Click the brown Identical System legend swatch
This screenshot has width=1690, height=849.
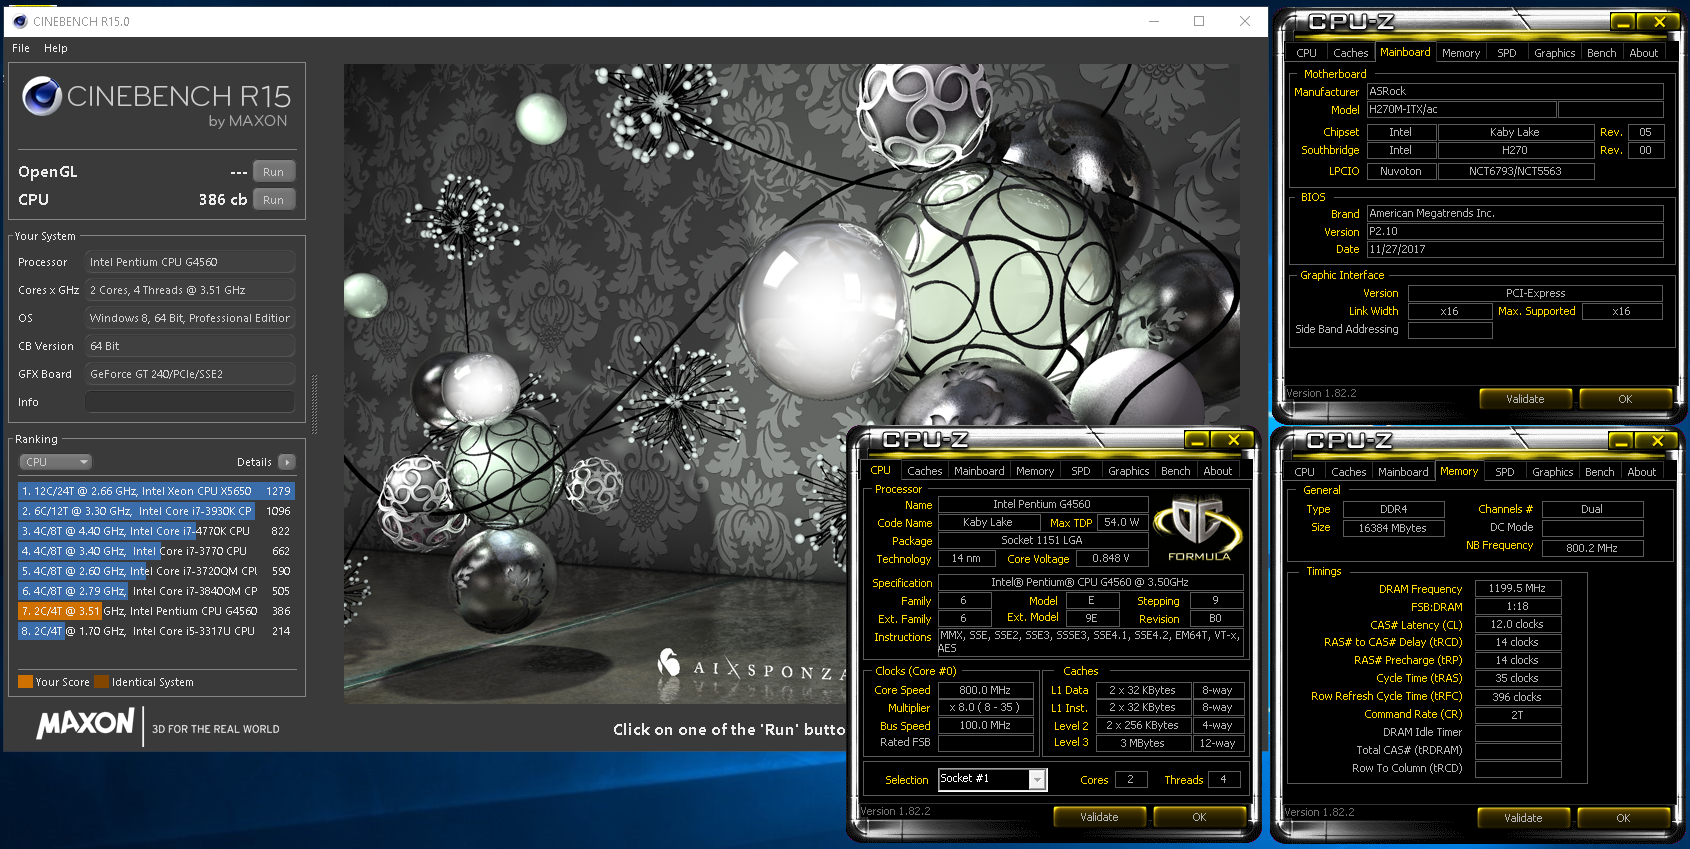point(101,682)
